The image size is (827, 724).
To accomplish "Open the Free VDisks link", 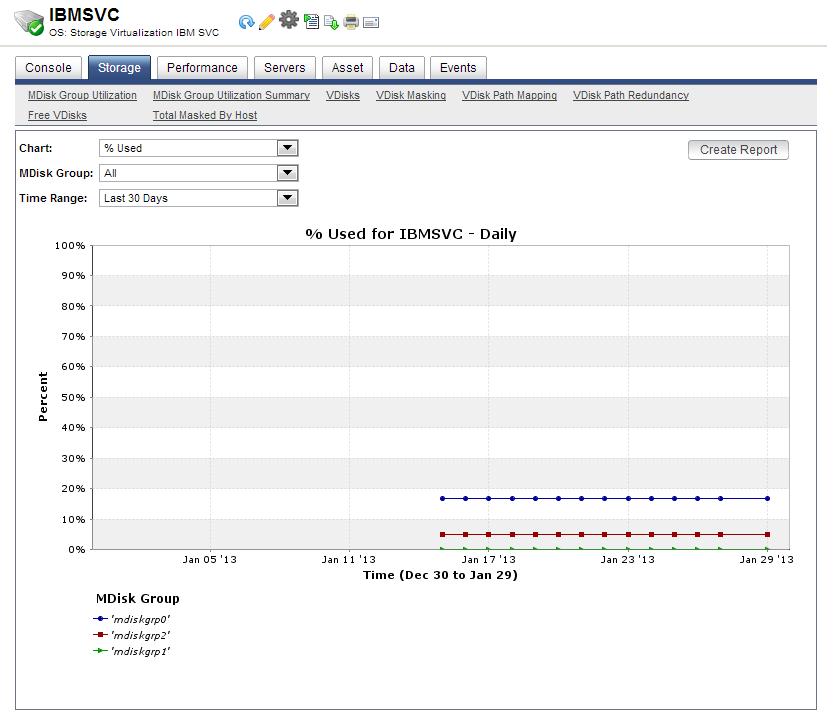I will [57, 115].
